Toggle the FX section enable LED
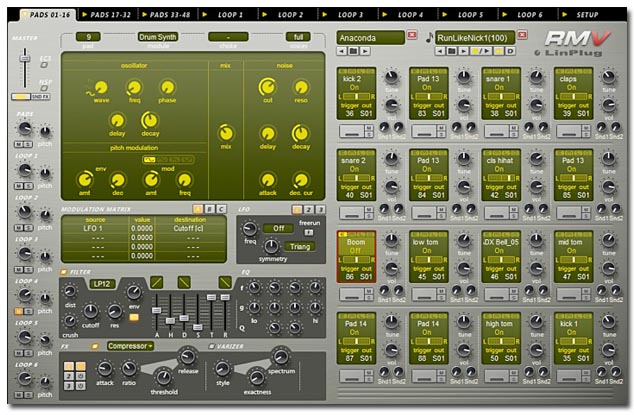Screen dimensions: 634x415 (x=95, y=347)
